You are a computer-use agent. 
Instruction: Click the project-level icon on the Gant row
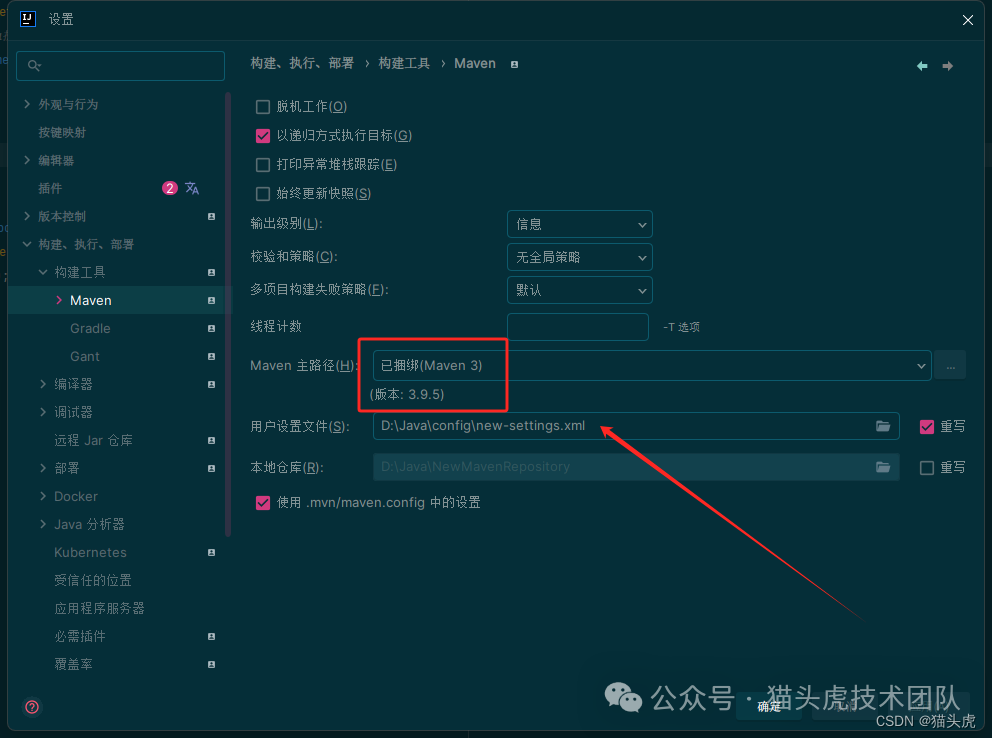pyautogui.click(x=211, y=356)
